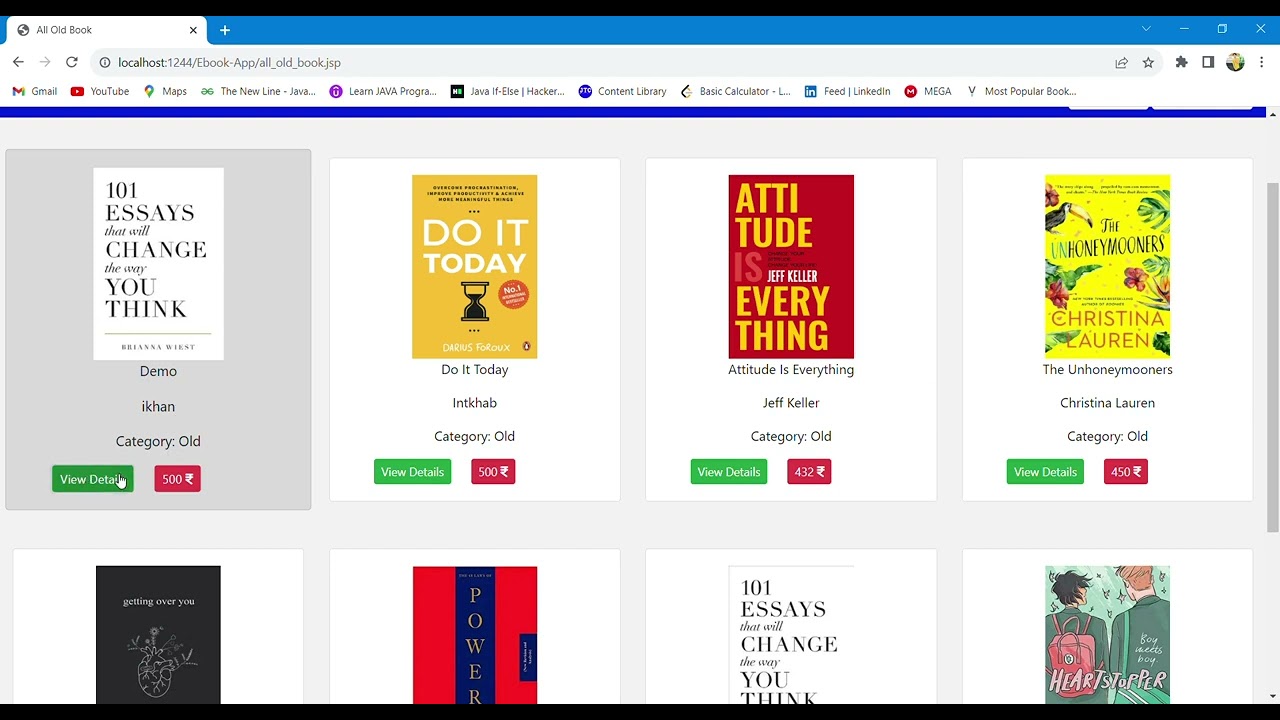Open the tab search chevron

tap(1146, 29)
